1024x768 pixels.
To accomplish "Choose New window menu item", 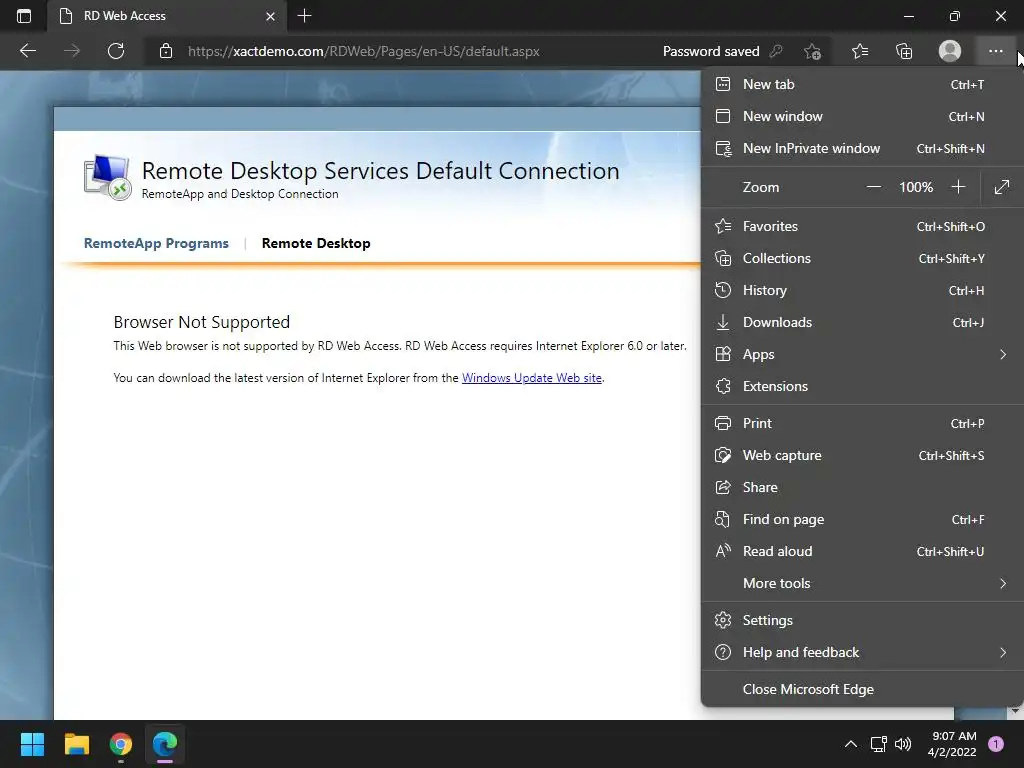I will [x=861, y=116].
